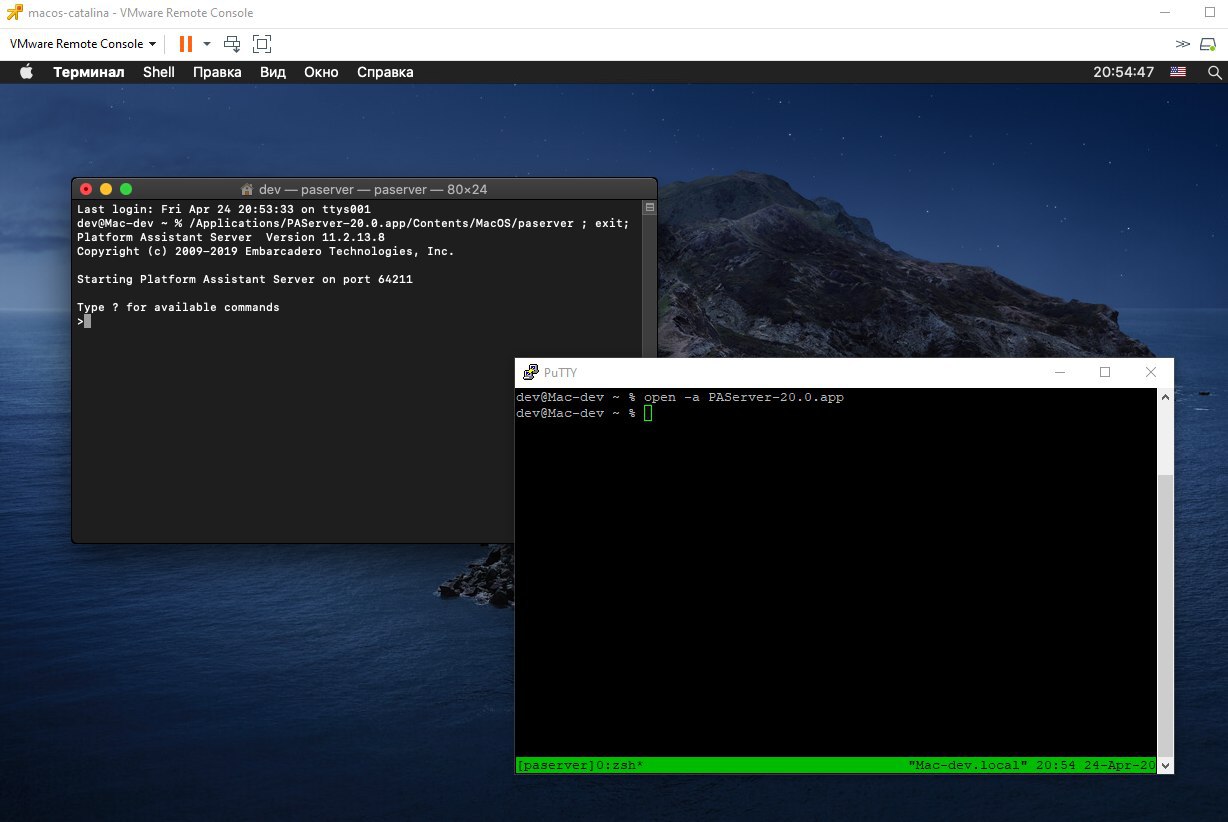Click the PuTTY vertical scrollbar thumb

1166,615
